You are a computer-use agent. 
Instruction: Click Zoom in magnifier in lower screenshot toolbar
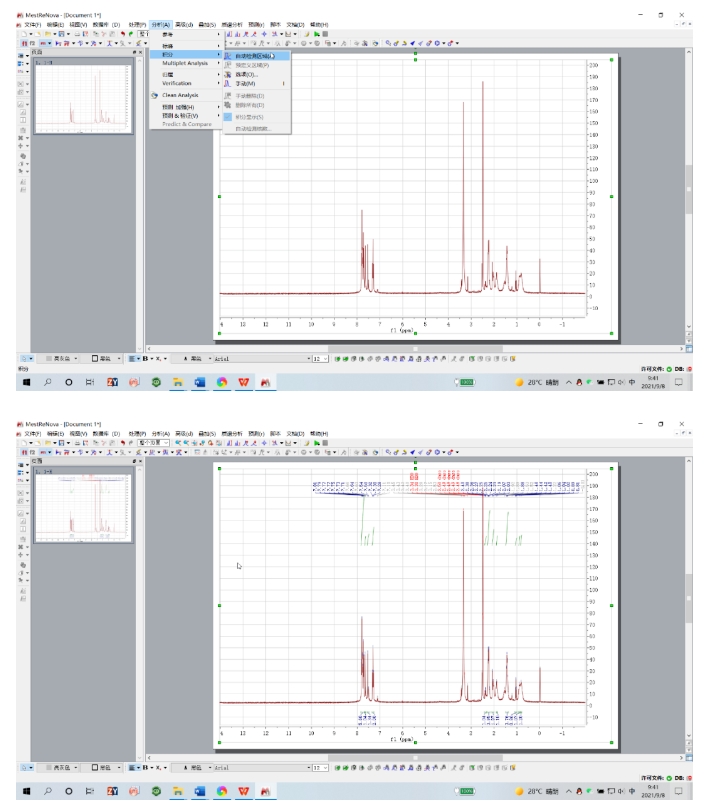point(178,443)
